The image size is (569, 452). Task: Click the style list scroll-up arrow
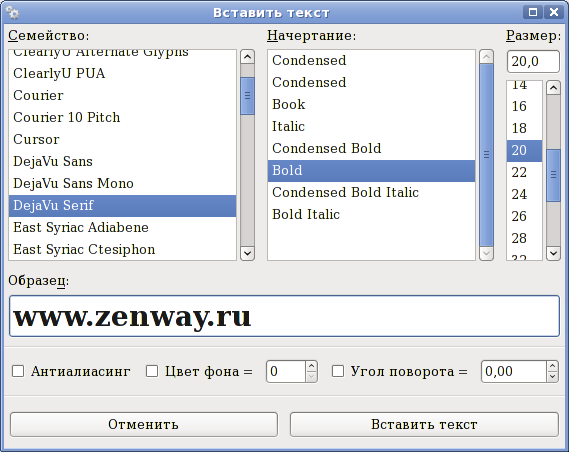pos(486,57)
